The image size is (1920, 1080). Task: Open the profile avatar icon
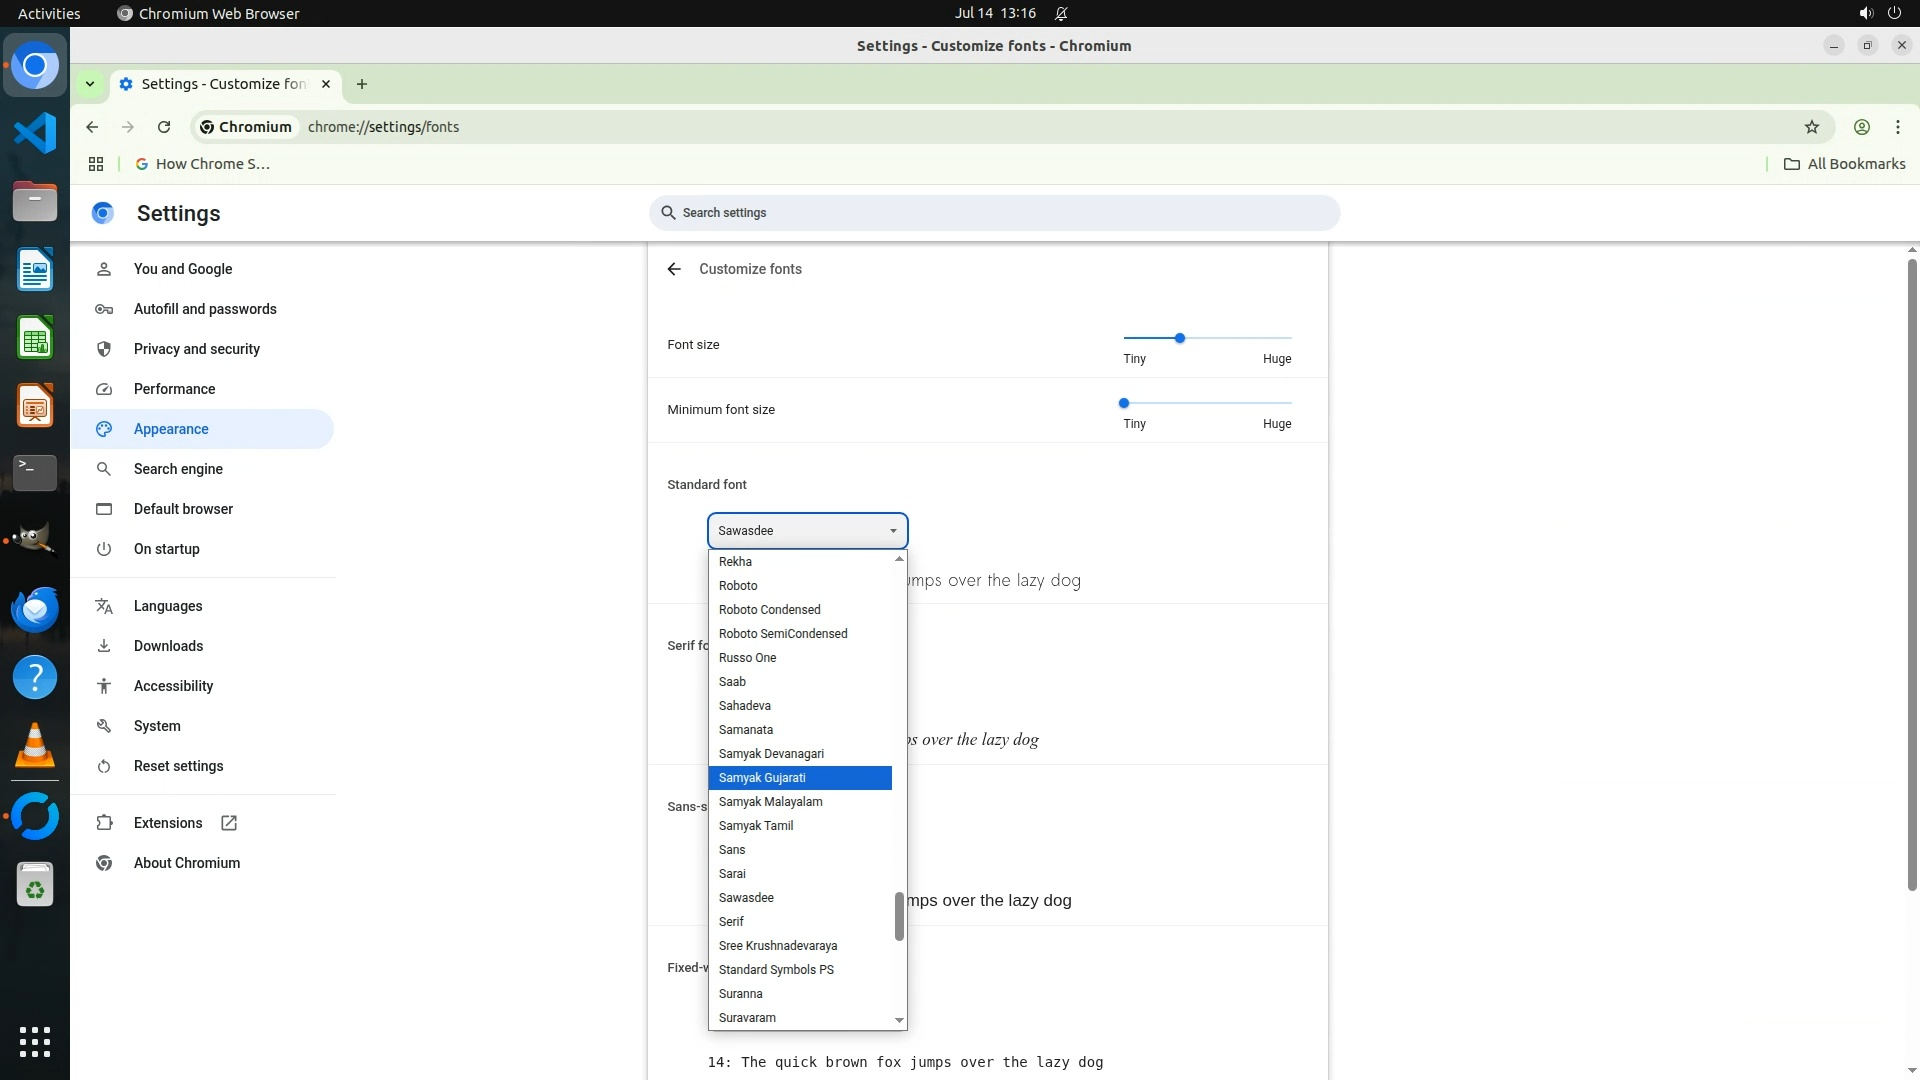1861,127
